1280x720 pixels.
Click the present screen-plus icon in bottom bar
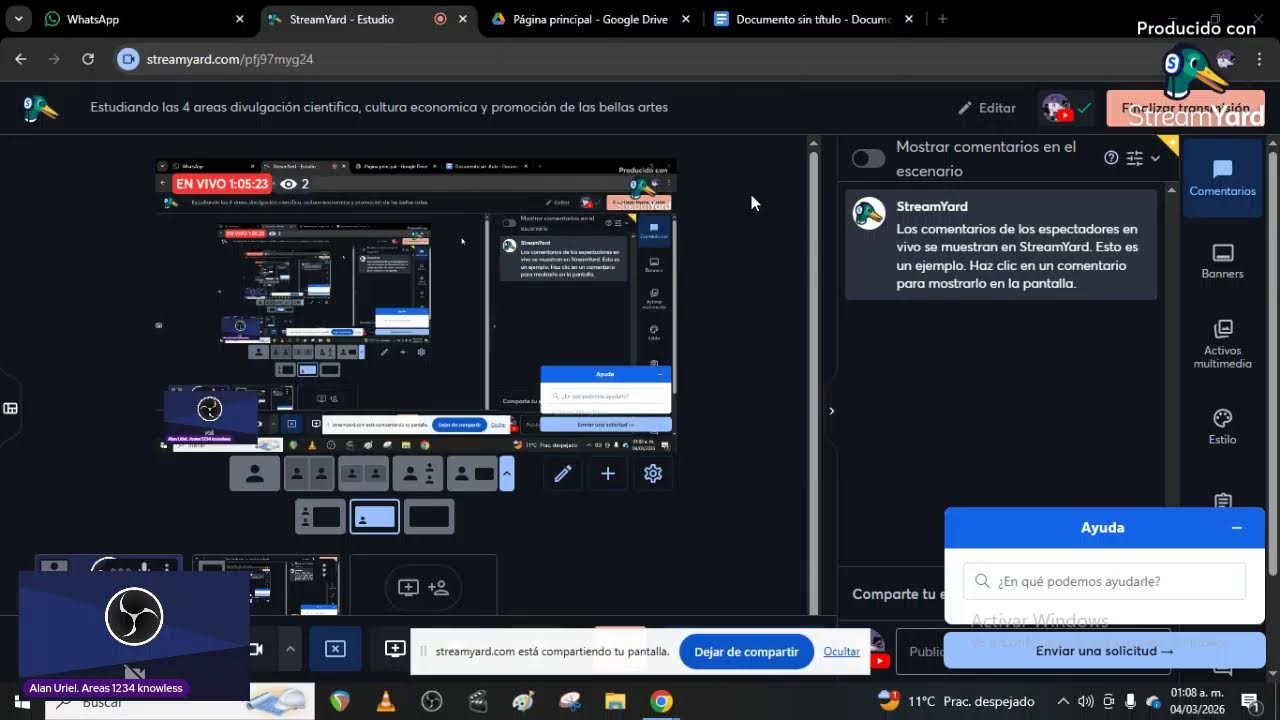point(395,649)
